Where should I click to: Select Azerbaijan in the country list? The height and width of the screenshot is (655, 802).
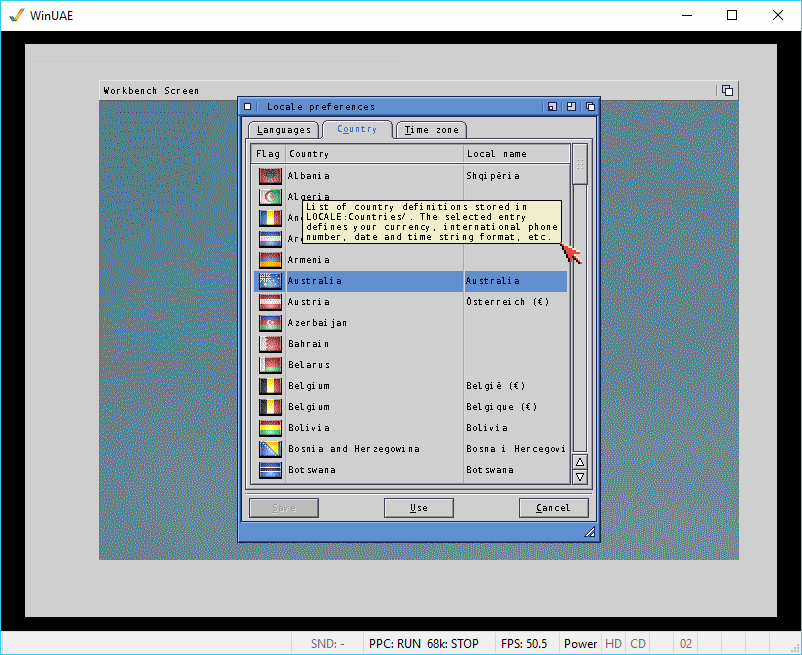pyautogui.click(x=411, y=323)
